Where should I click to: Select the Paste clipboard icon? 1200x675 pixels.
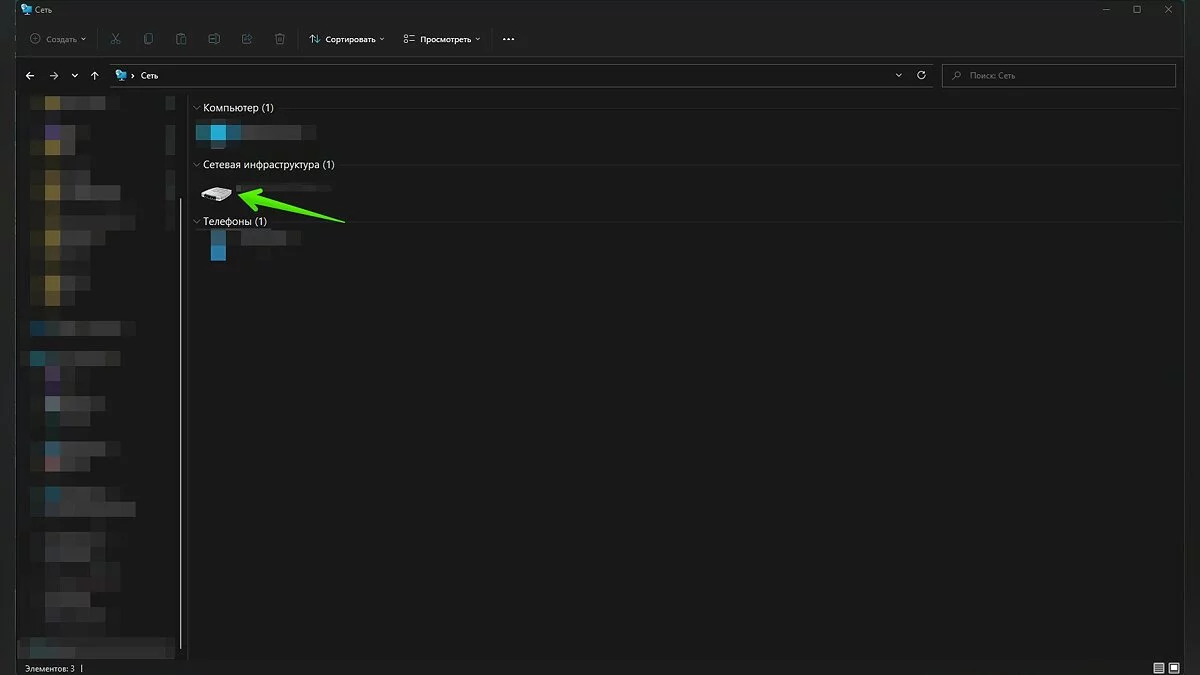pos(181,39)
